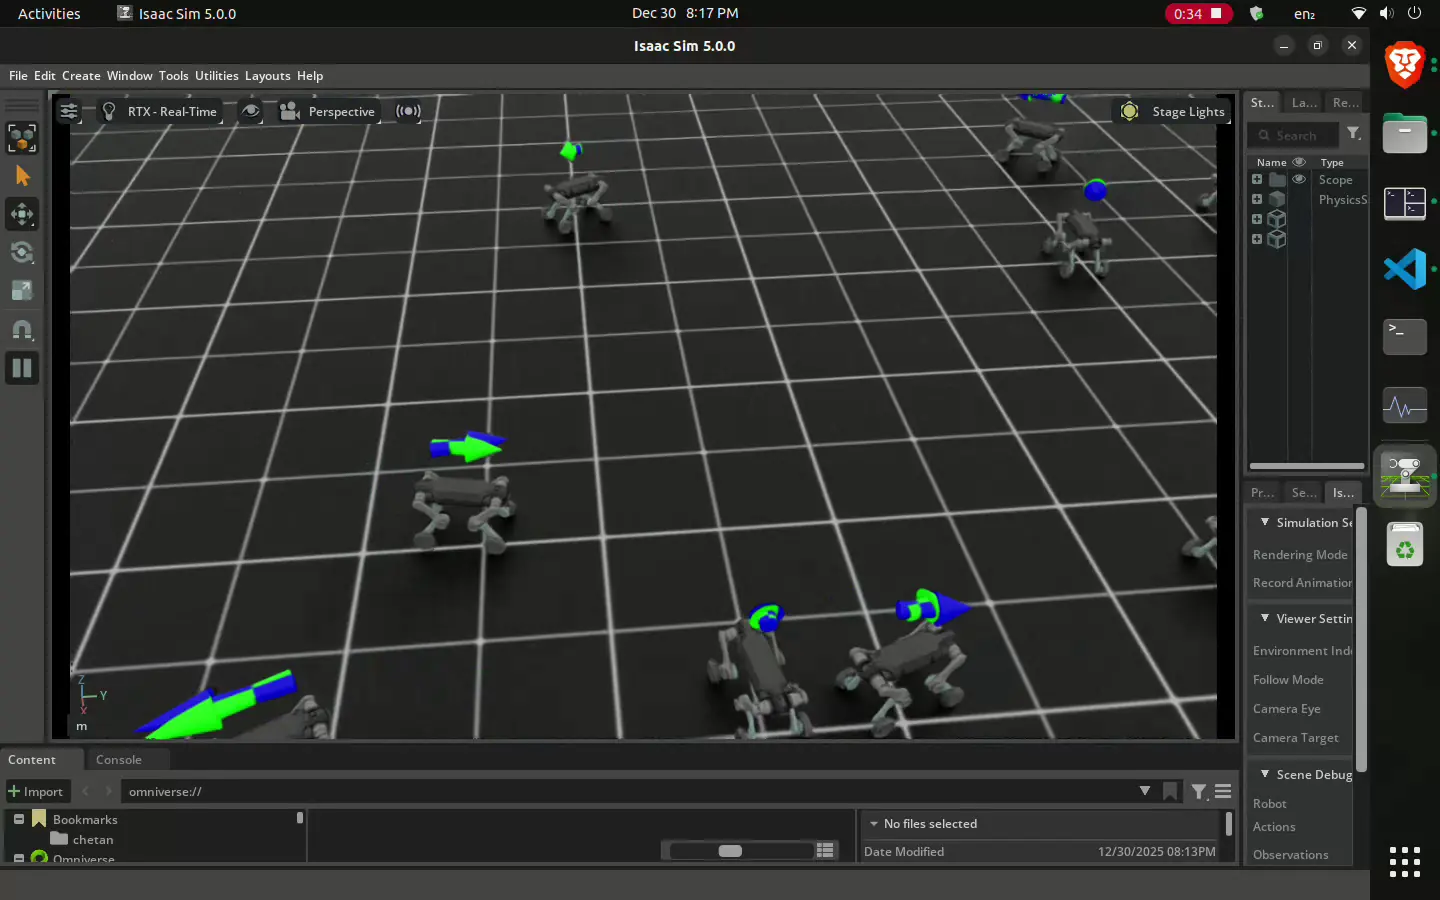Open the viewport render settings sliders icon
Viewport: 1440px width, 900px height.
67,111
